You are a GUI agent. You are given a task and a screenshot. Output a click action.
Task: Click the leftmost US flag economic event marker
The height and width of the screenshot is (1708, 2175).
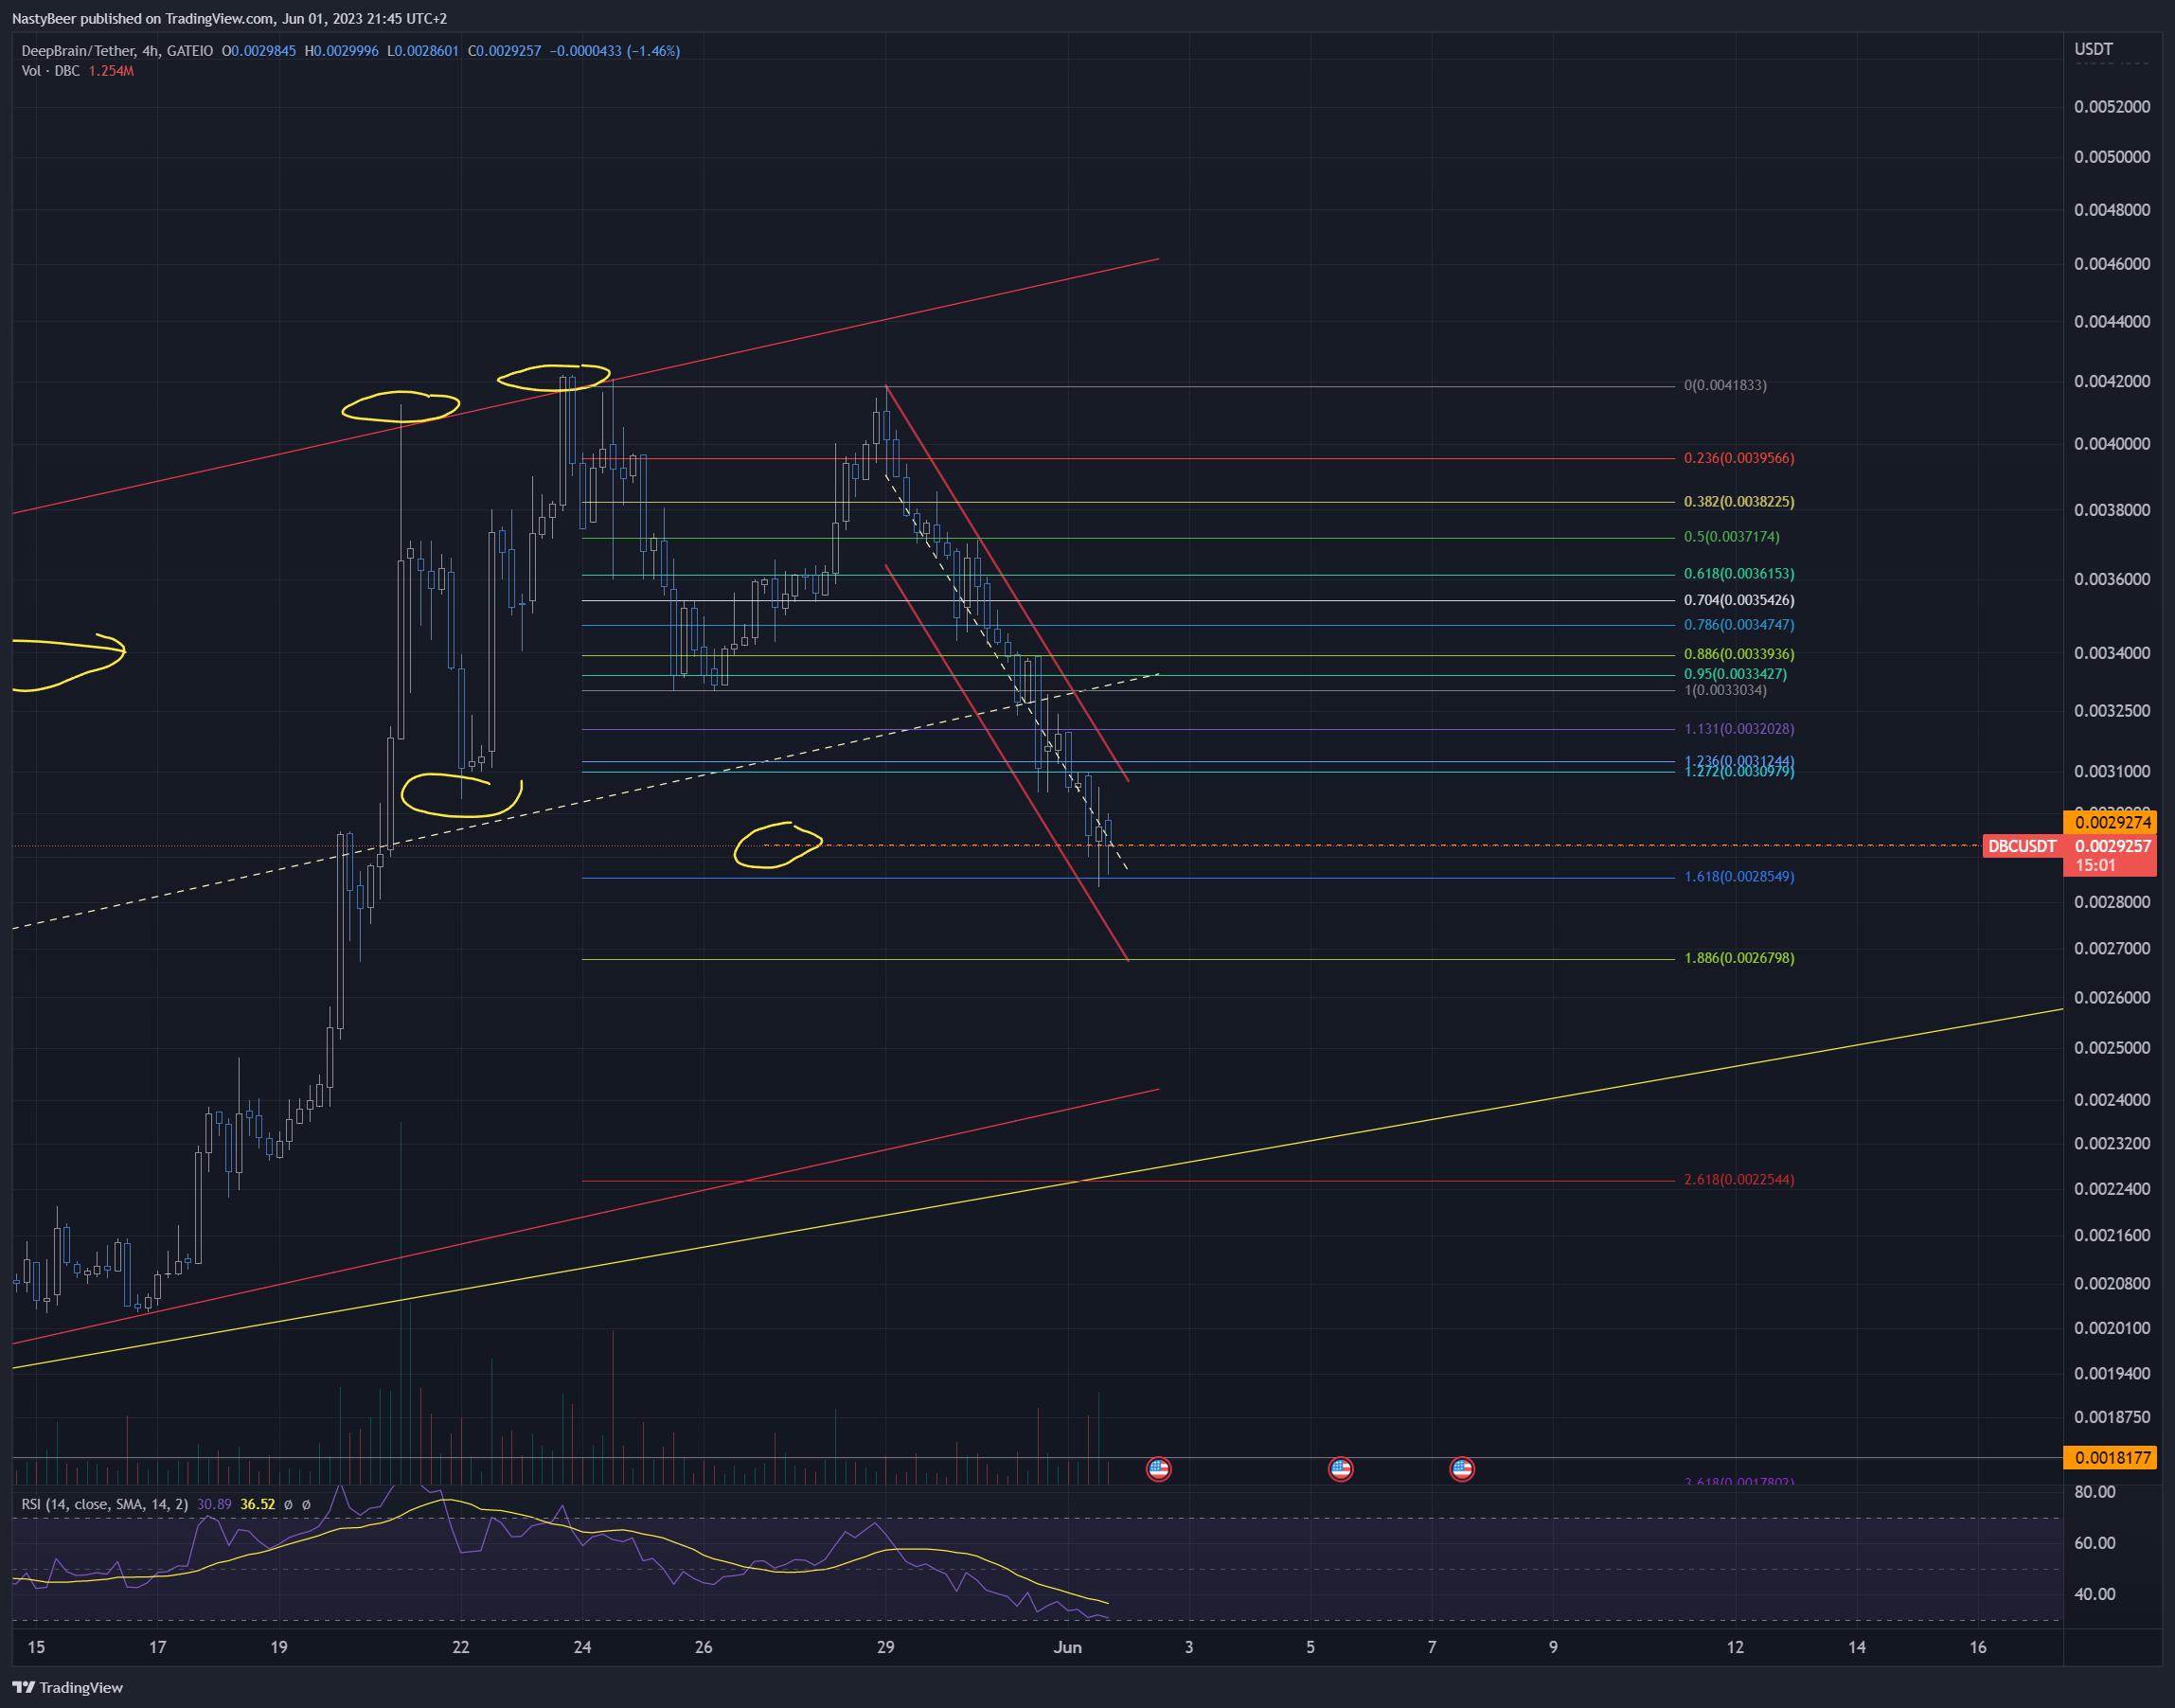1158,1469
